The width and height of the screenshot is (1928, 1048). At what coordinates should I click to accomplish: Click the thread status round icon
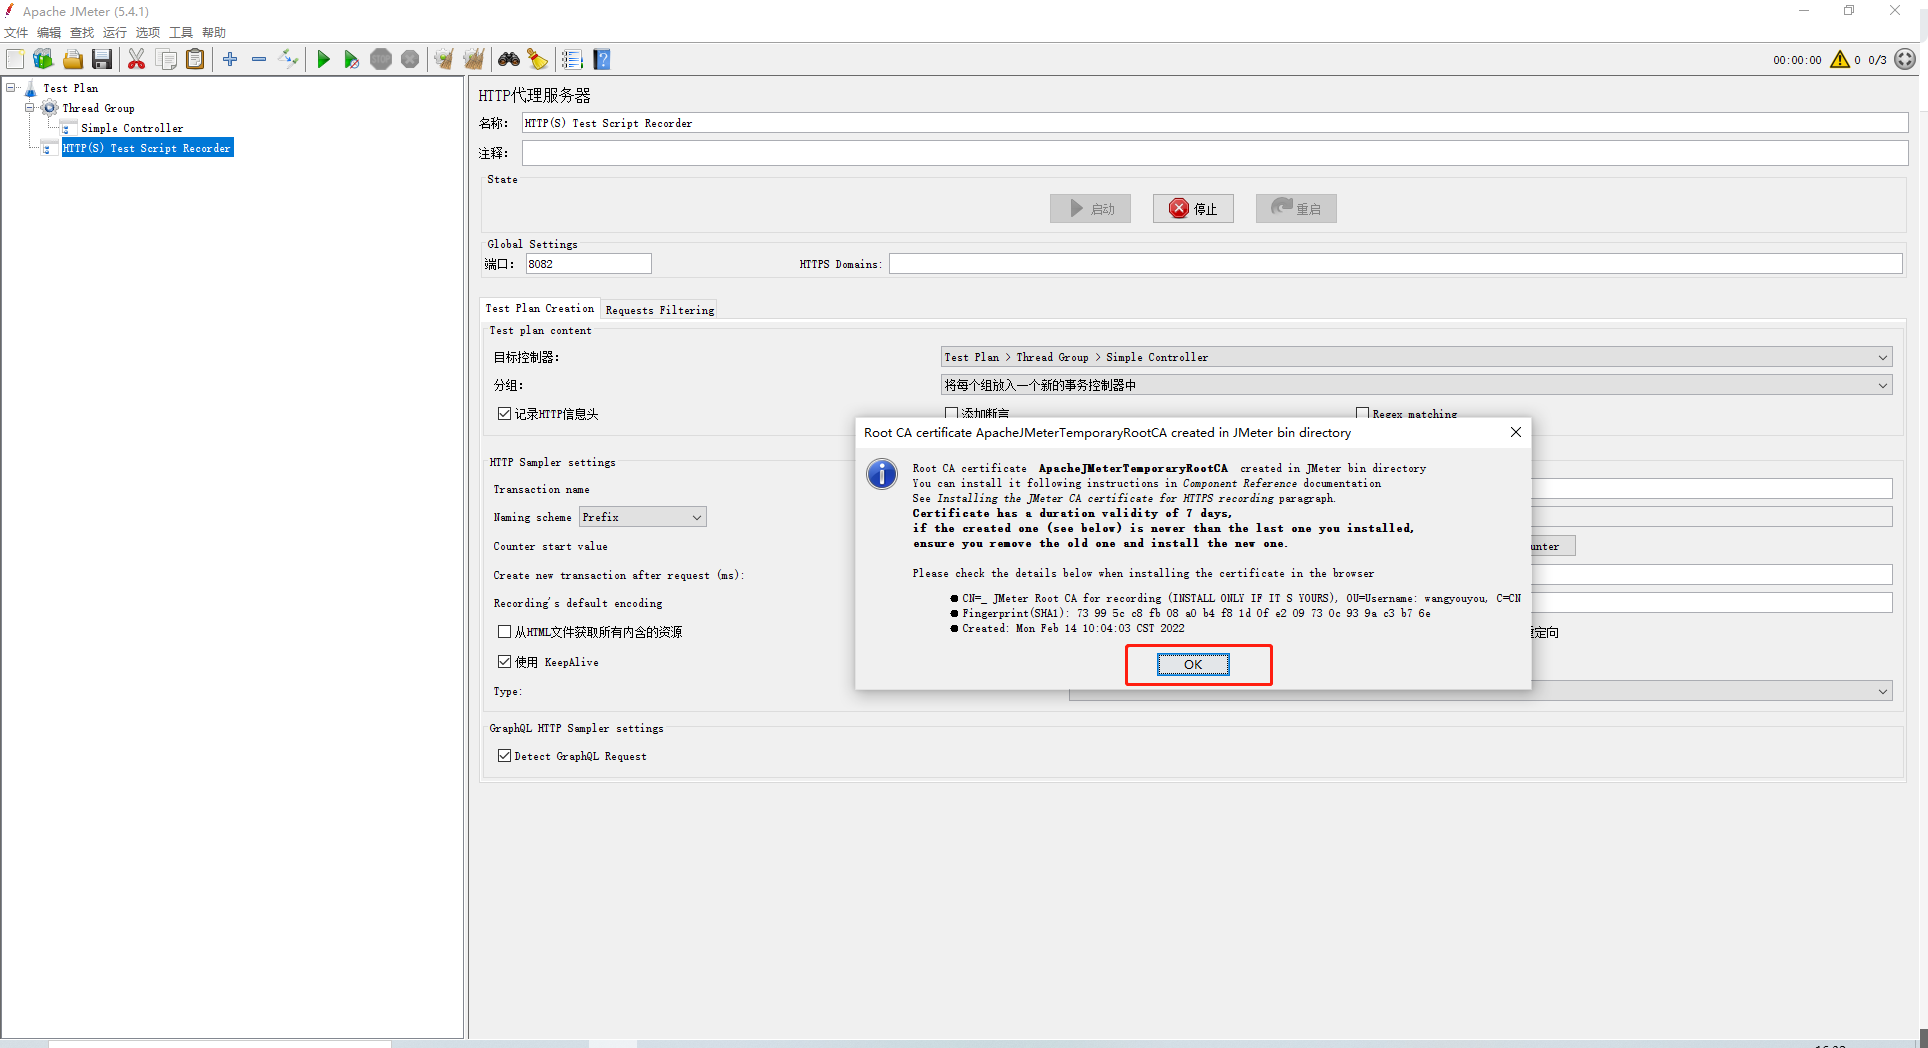click(1905, 60)
